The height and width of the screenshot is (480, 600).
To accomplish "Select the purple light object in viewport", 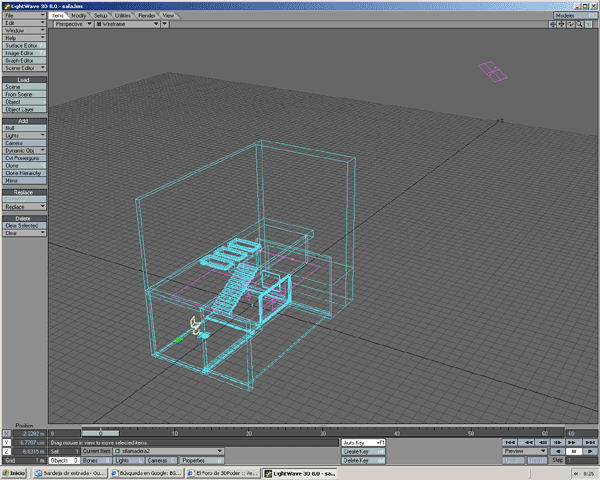I will point(493,72).
